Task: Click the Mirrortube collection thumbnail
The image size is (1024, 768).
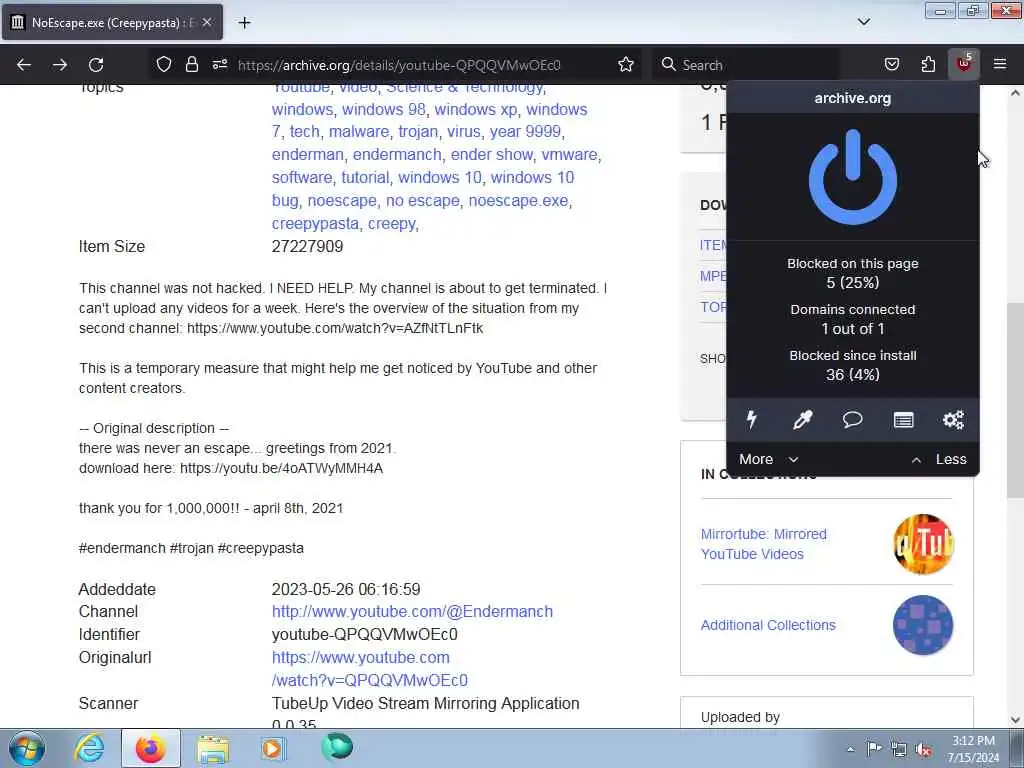Action: coord(923,544)
